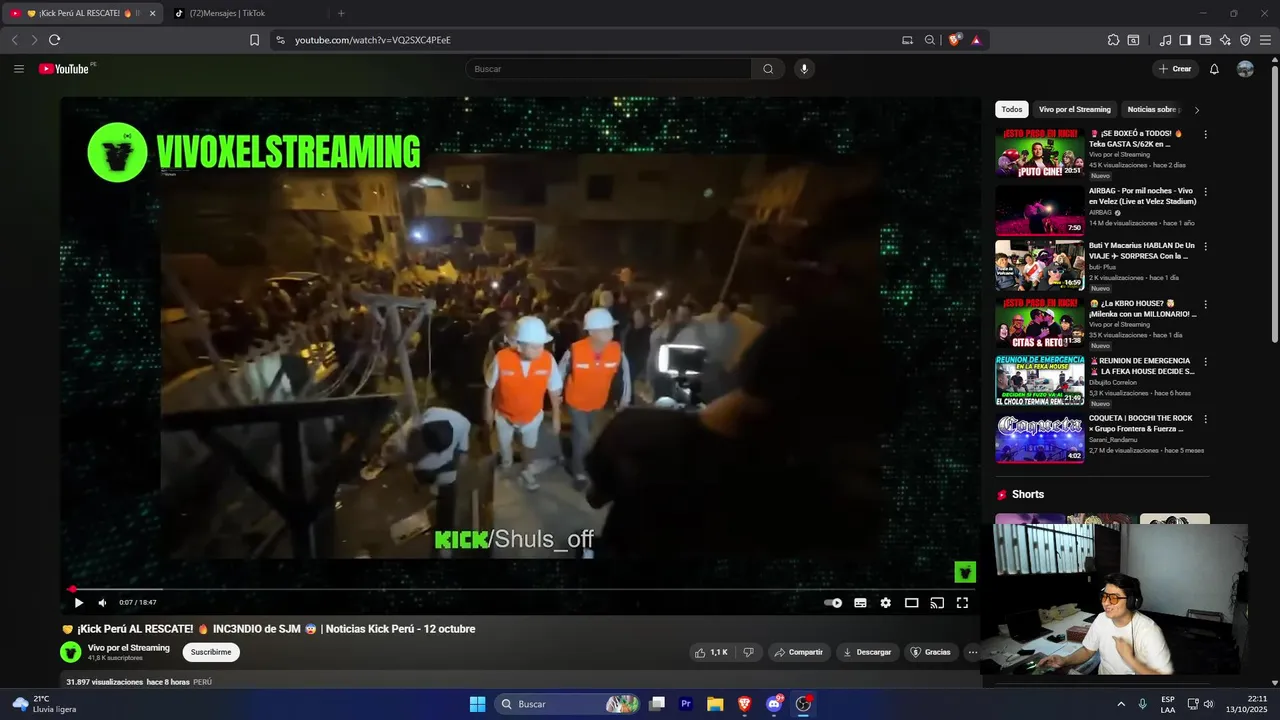Open the video player settings gear
Image resolution: width=1280 pixels, height=720 pixels.
[x=885, y=603]
